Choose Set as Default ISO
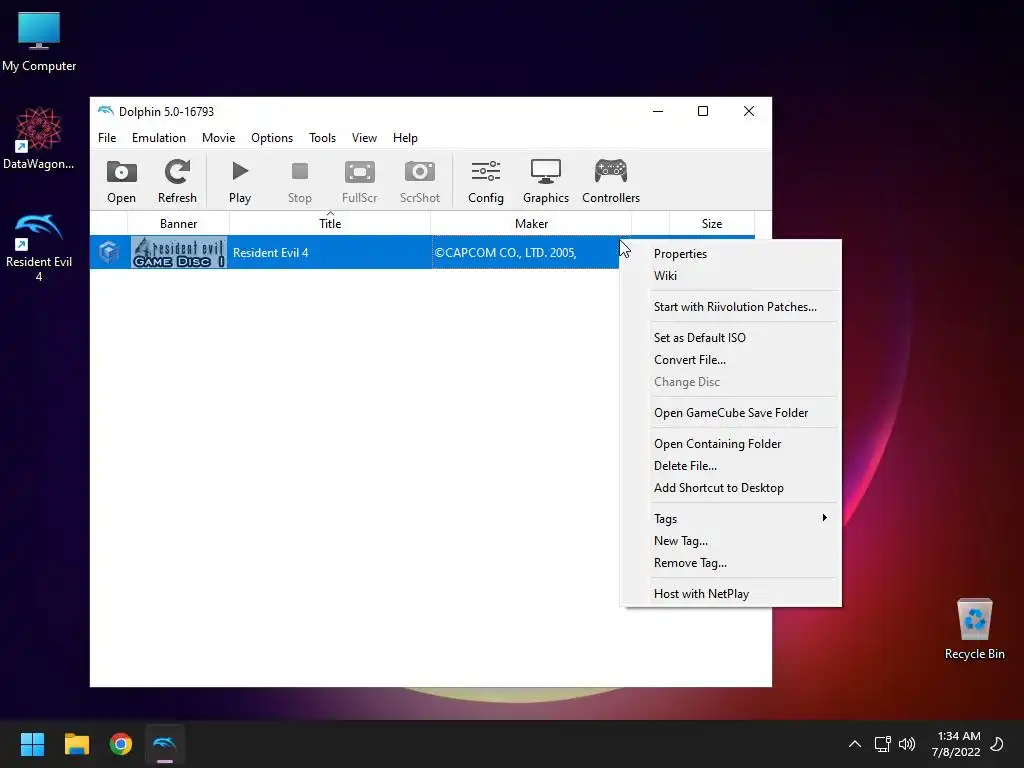This screenshot has width=1024, height=768. [x=731, y=338]
